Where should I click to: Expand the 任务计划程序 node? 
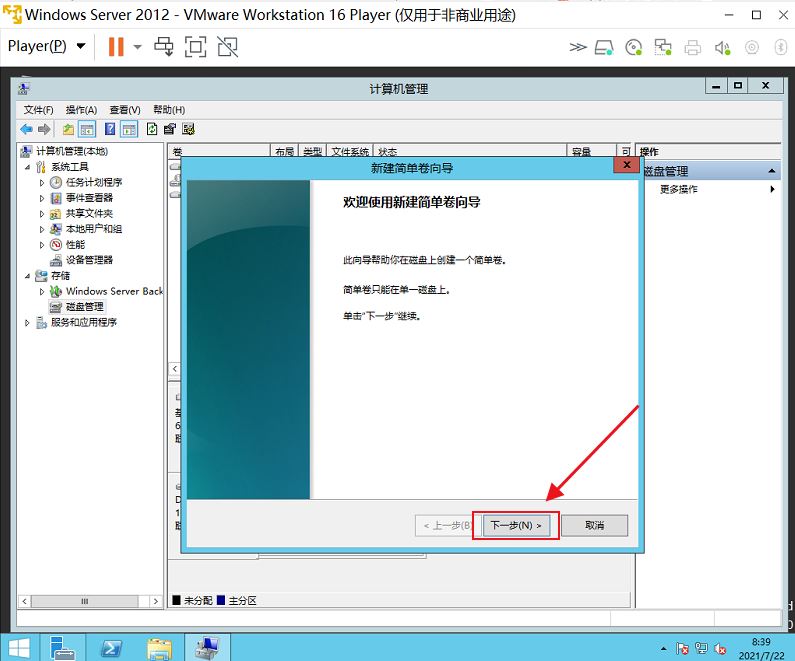[42, 182]
